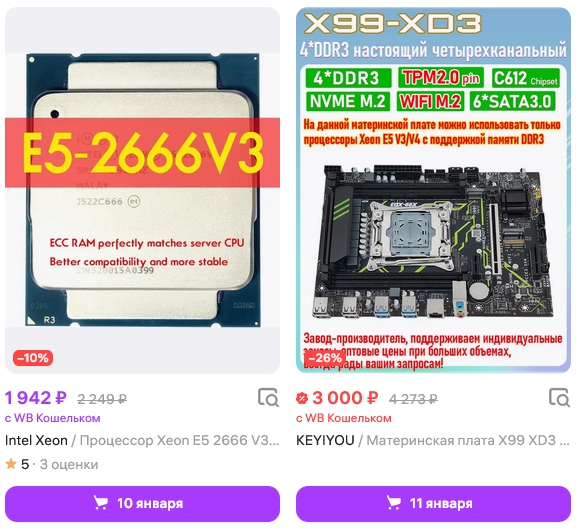Click red discount percent icon beside 3 000 ₽

pos(302,398)
